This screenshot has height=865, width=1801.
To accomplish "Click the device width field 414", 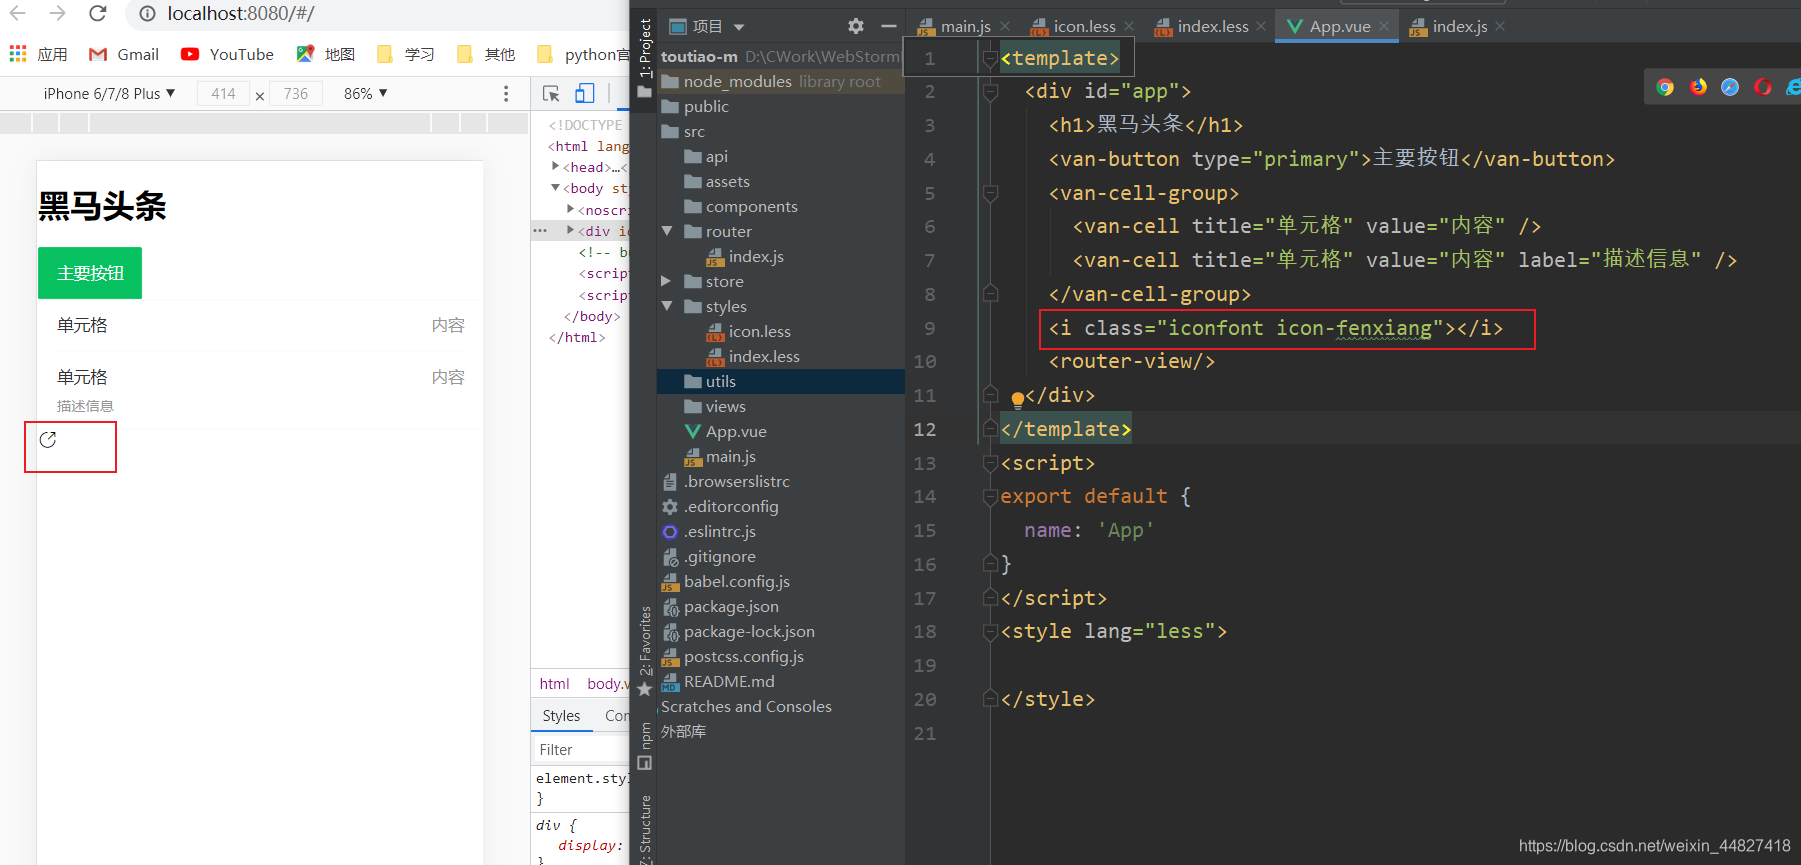I will 223,93.
